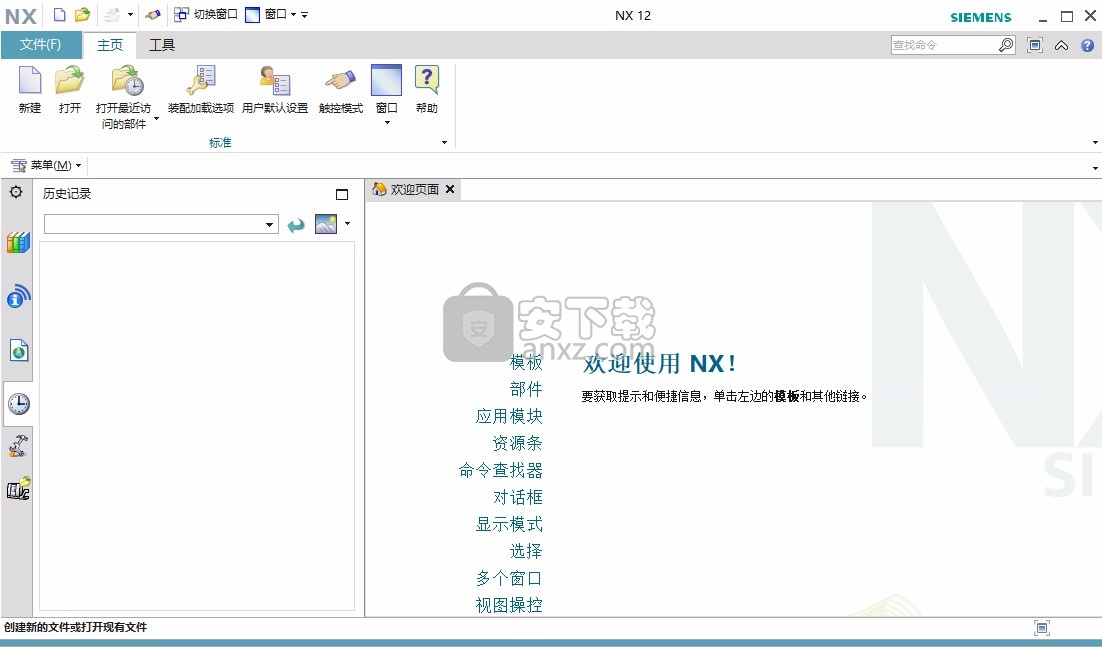Expand the ribbon 窗口 dropdown arrow
This screenshot has height=647, width=1102.
tap(387, 123)
